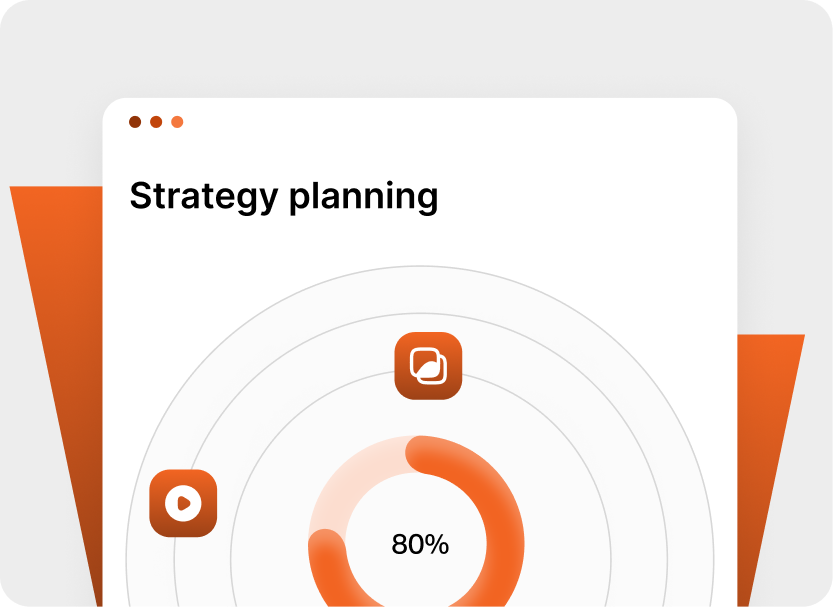The width and height of the screenshot is (833, 607).
Task: Select the word Strategy in the title
Action: click(x=204, y=196)
